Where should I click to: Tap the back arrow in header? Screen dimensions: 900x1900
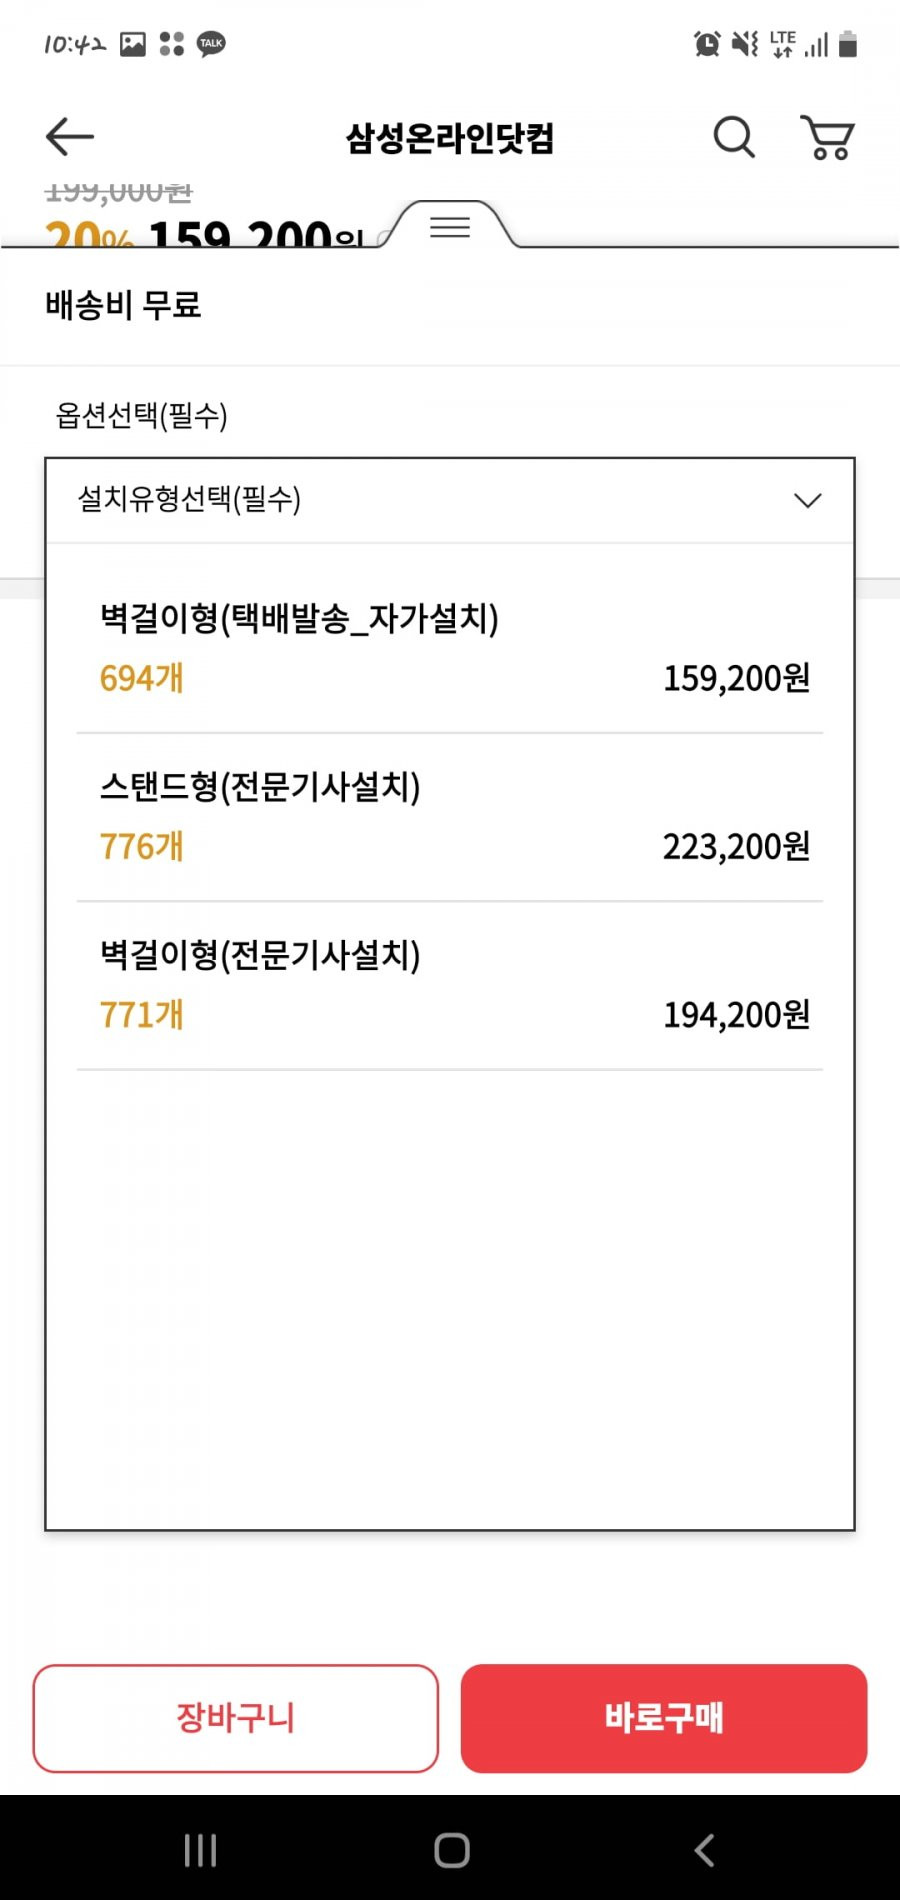click(x=70, y=137)
